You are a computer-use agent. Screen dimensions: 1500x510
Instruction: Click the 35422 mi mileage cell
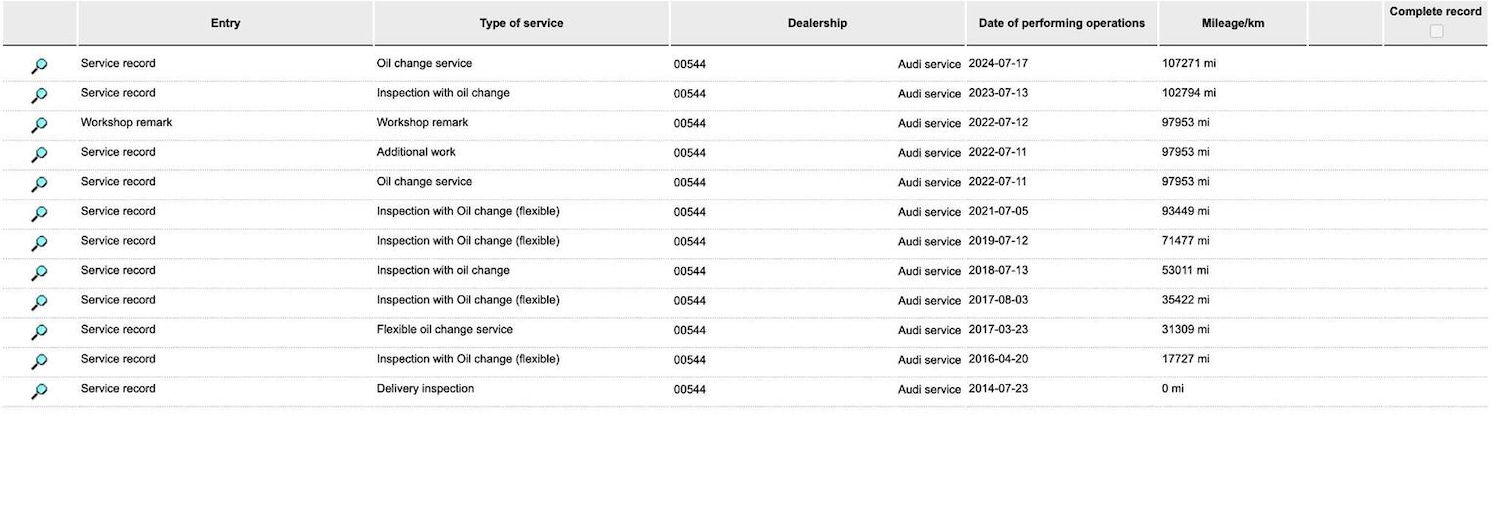(x=1185, y=300)
